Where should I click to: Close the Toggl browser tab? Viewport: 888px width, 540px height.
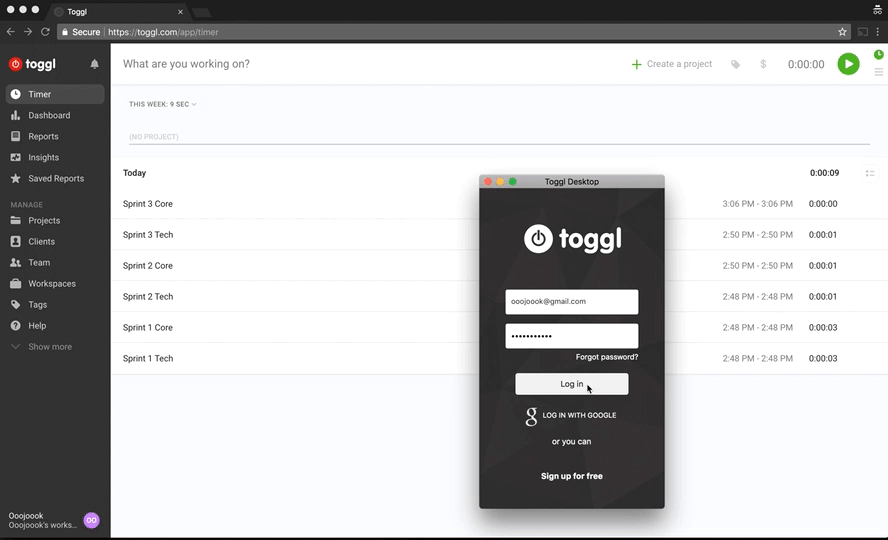[180, 11]
